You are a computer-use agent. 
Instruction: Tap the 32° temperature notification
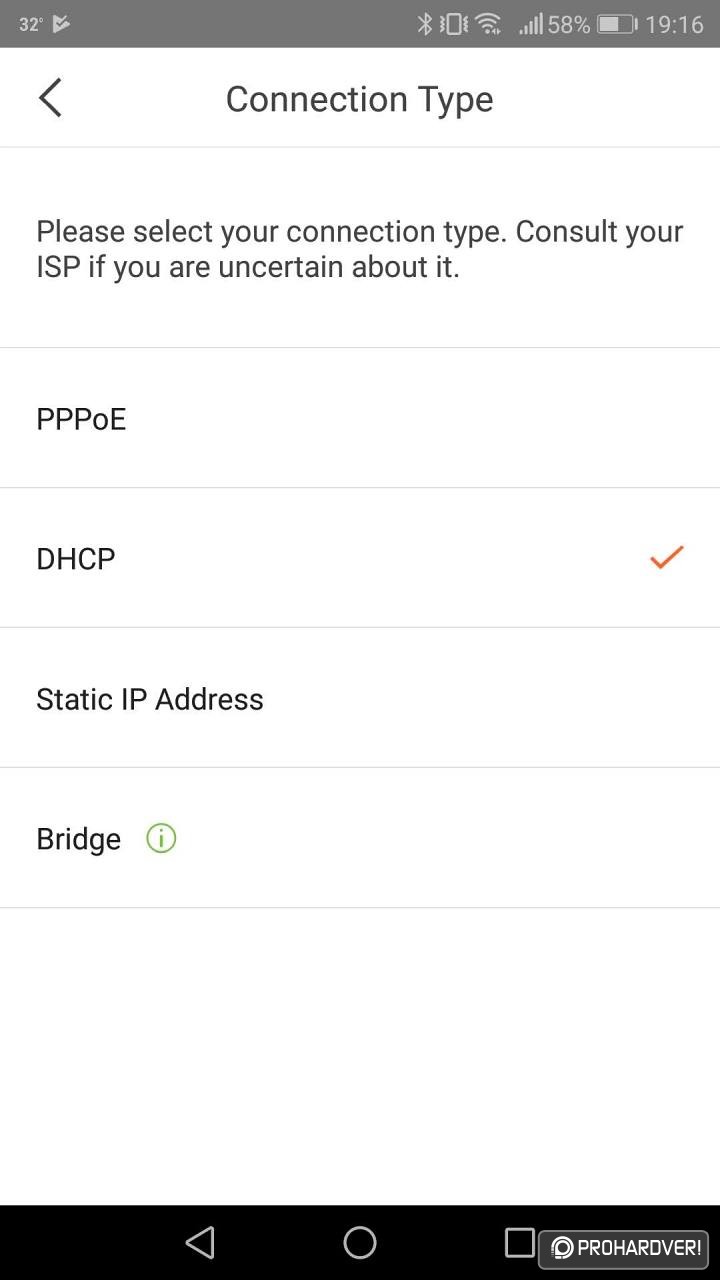(x=31, y=24)
